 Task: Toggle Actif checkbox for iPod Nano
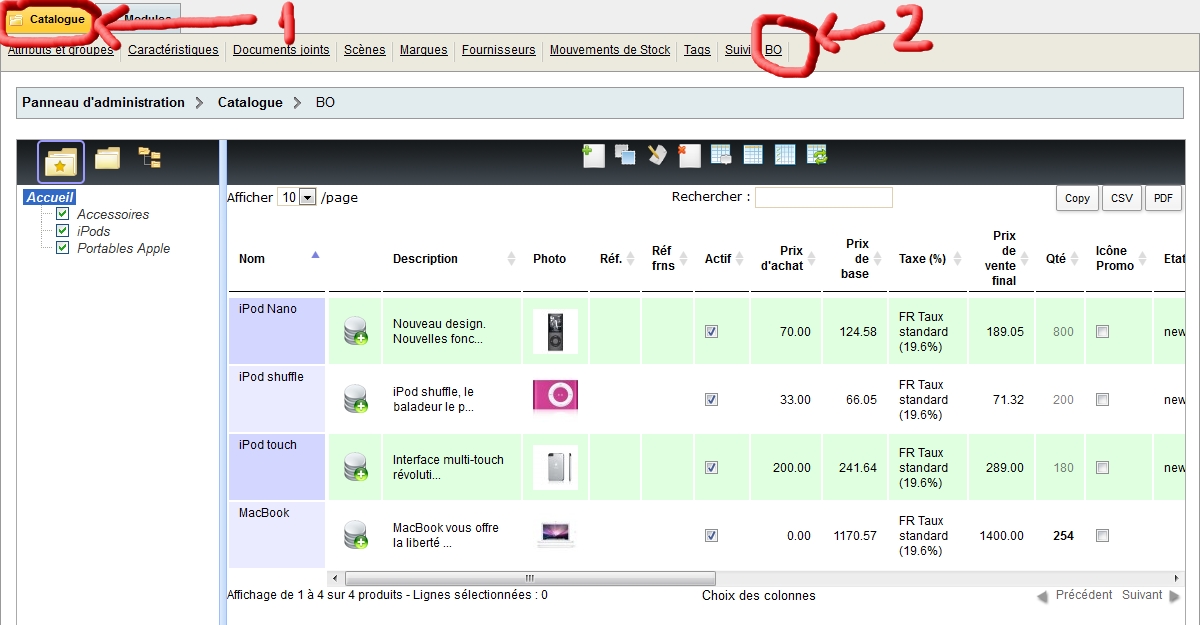pyautogui.click(x=711, y=332)
